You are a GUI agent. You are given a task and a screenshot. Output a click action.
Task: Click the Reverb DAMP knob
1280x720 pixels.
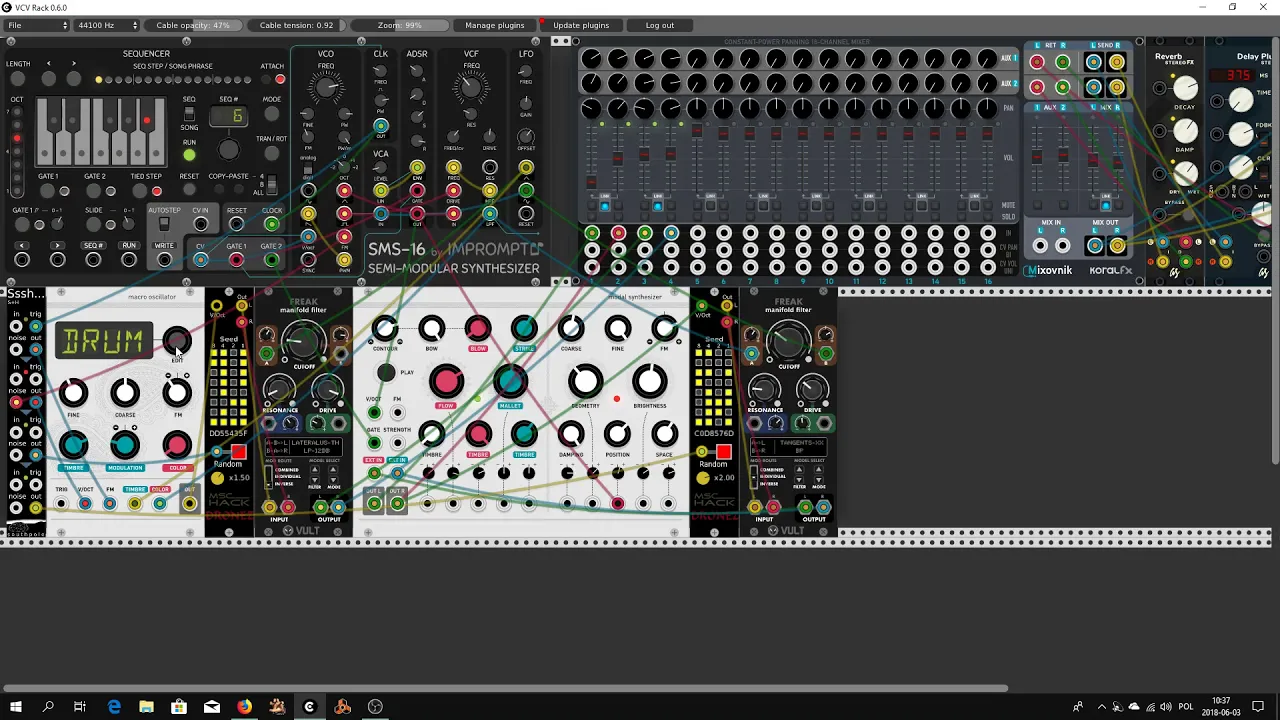pyautogui.click(x=1185, y=131)
